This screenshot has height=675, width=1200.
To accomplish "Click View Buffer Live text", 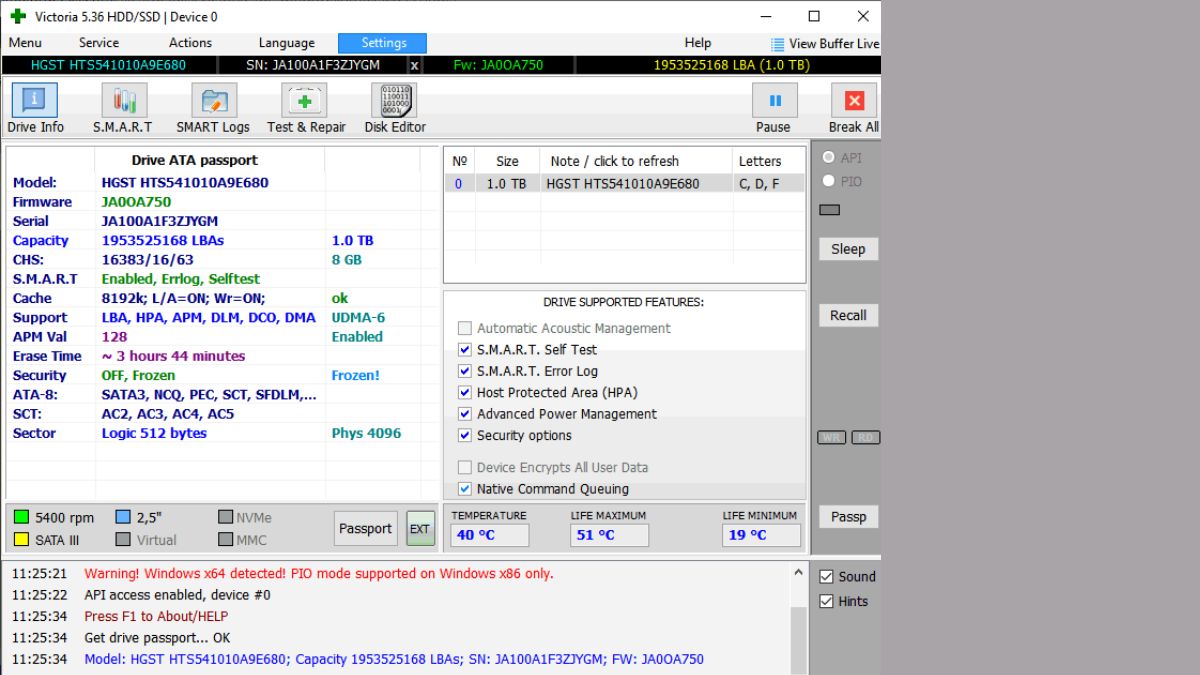I will pos(834,44).
